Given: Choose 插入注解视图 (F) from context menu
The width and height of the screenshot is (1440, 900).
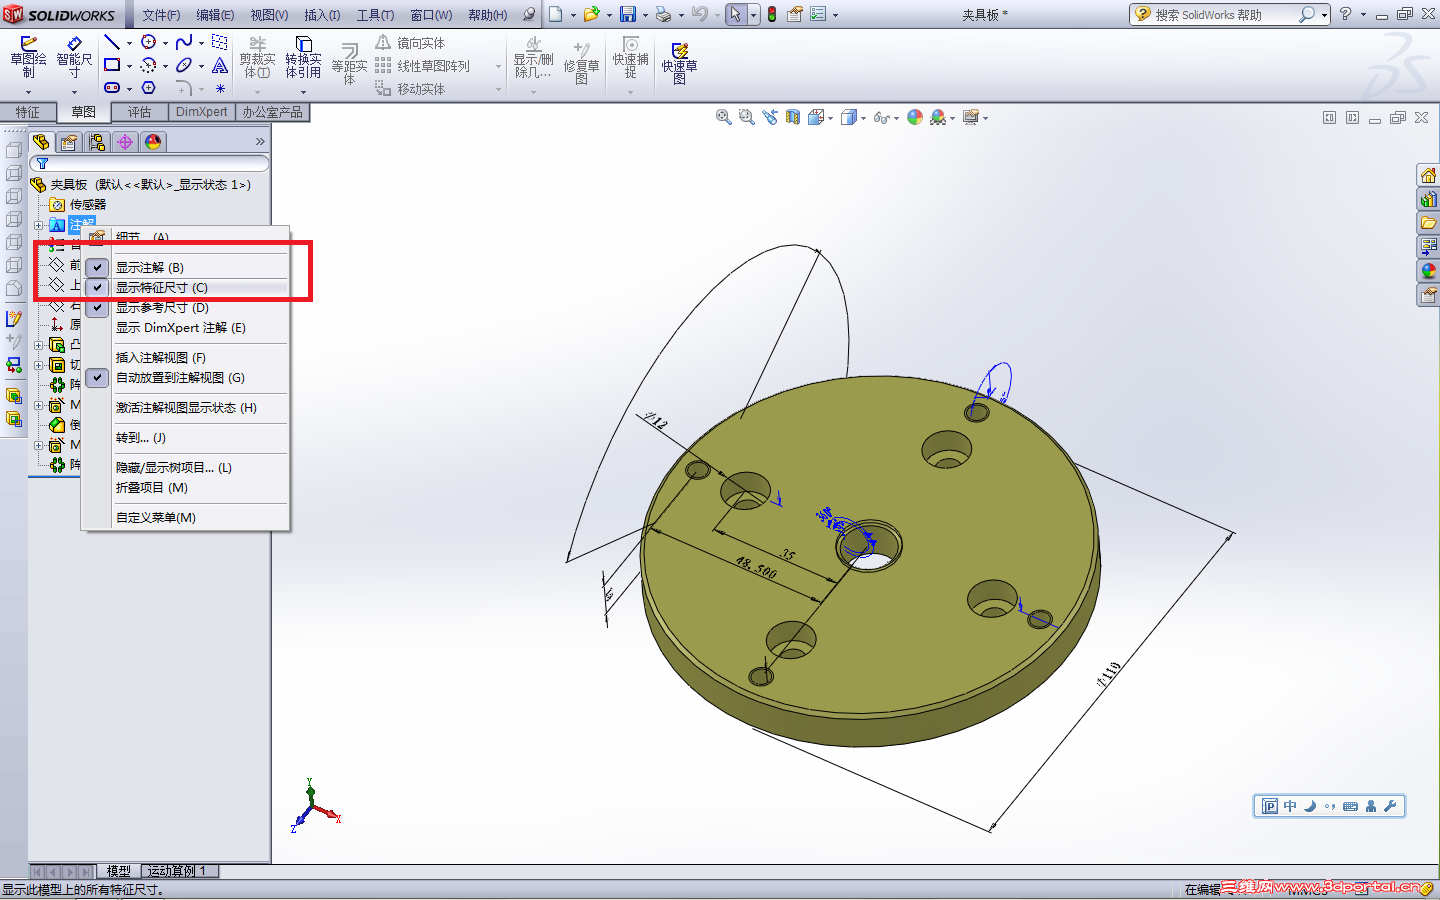Looking at the screenshot, I should (160, 357).
